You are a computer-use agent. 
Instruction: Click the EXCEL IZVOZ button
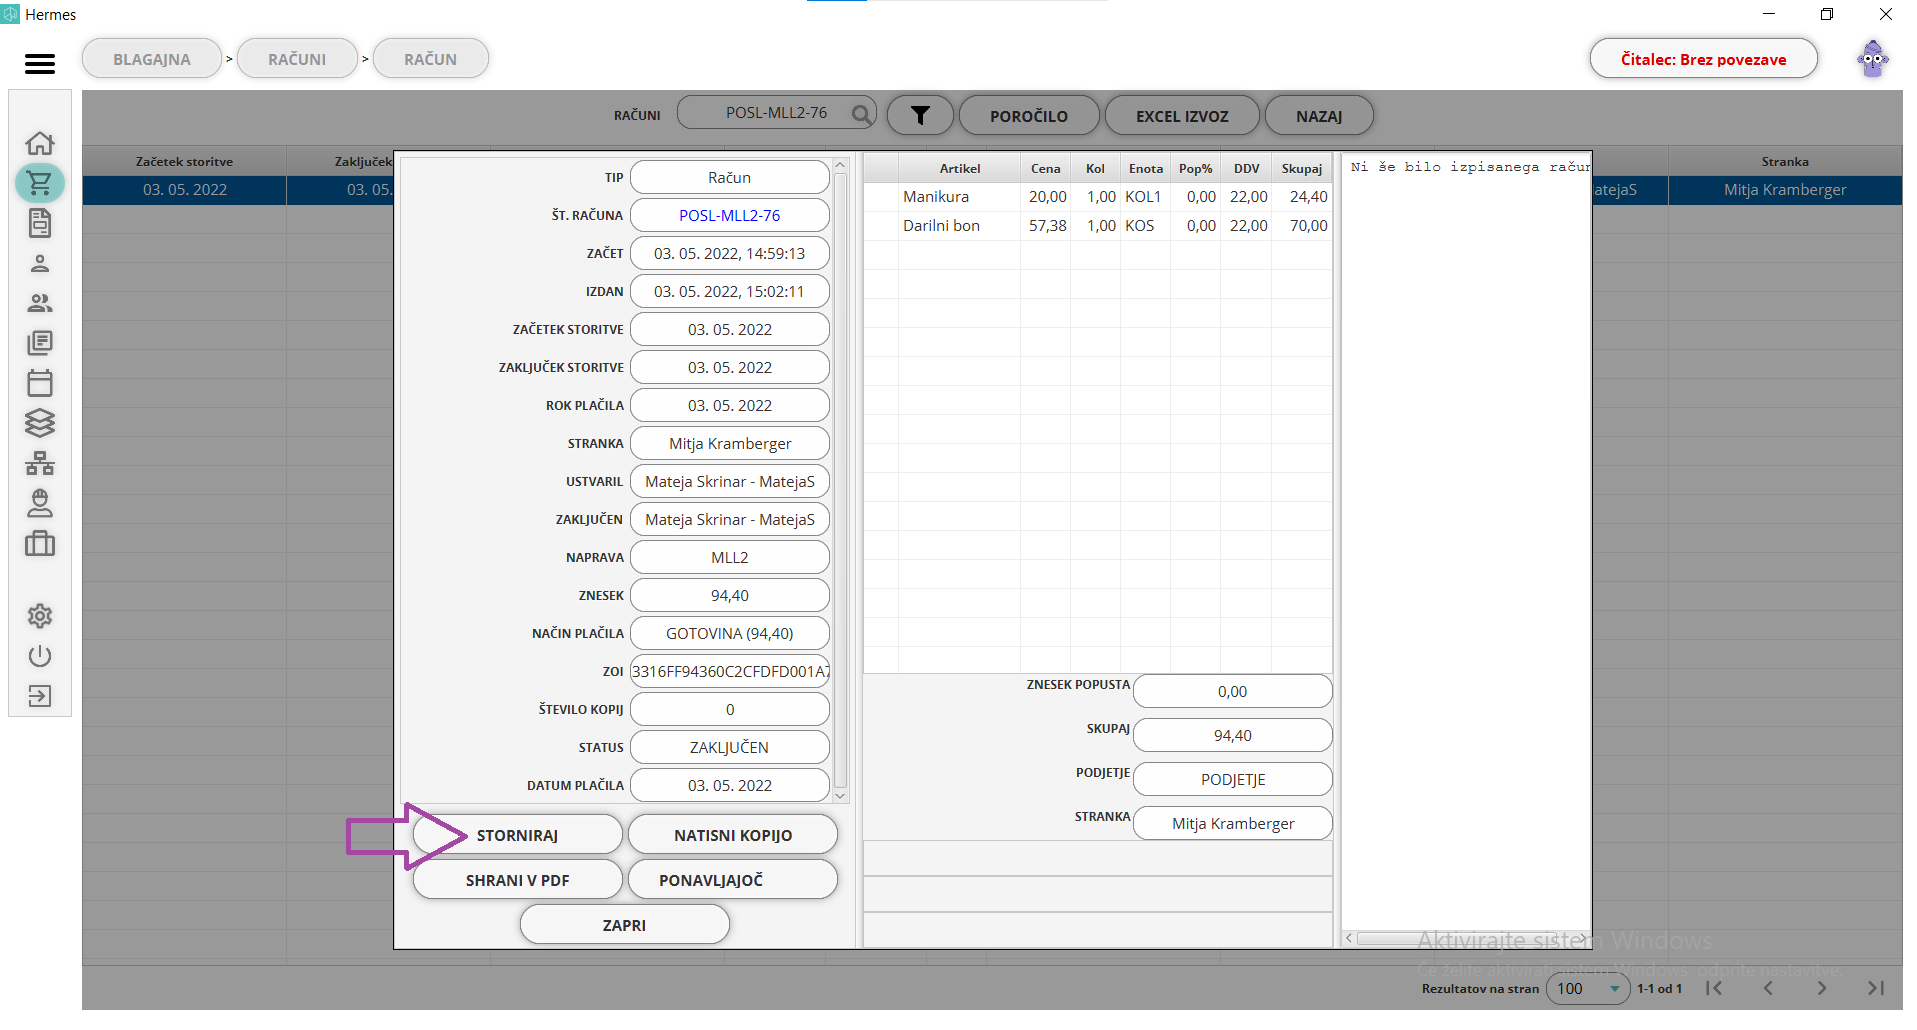[1182, 116]
